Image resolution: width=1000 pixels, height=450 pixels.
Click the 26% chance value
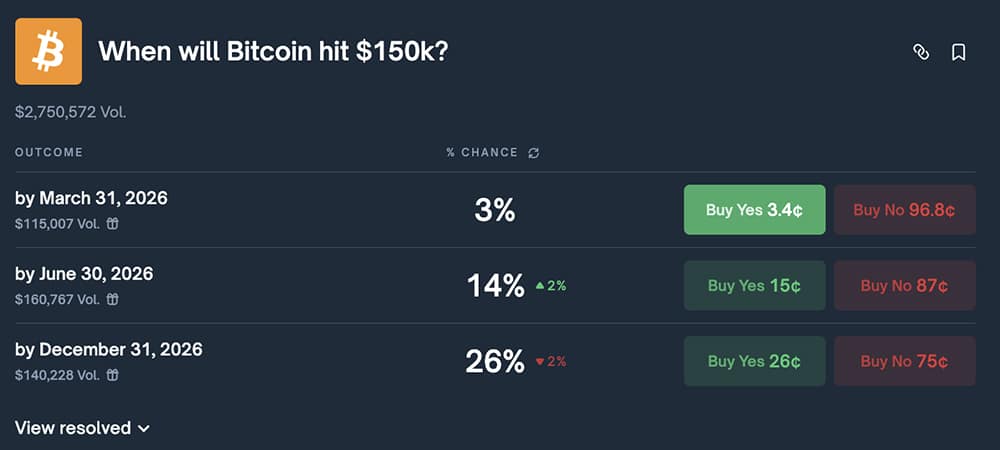tap(495, 361)
